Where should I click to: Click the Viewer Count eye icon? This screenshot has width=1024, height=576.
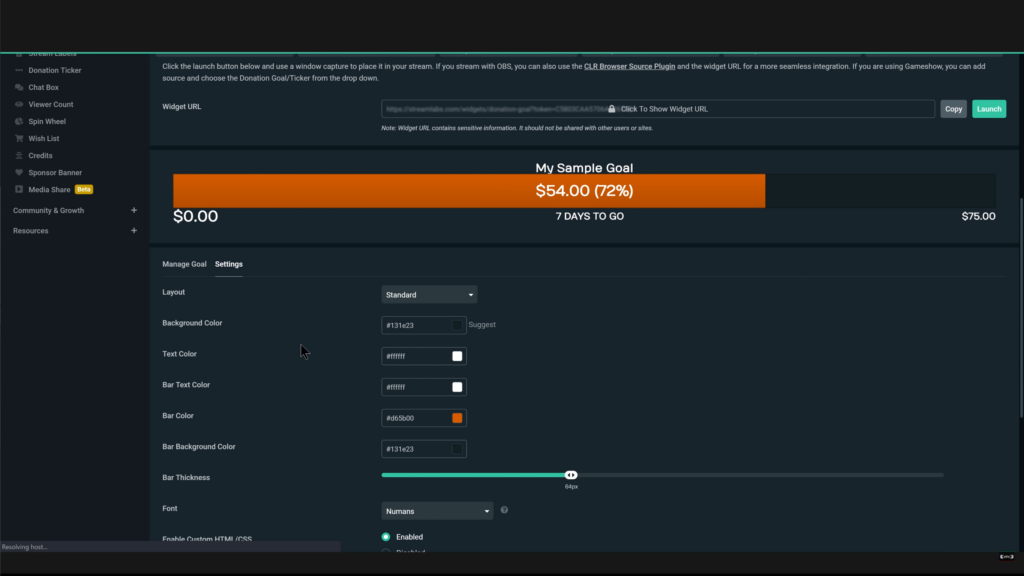click(19, 104)
